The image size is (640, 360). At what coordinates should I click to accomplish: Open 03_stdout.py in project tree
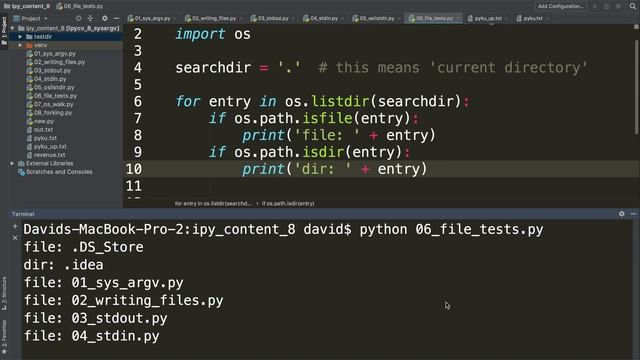(x=52, y=71)
